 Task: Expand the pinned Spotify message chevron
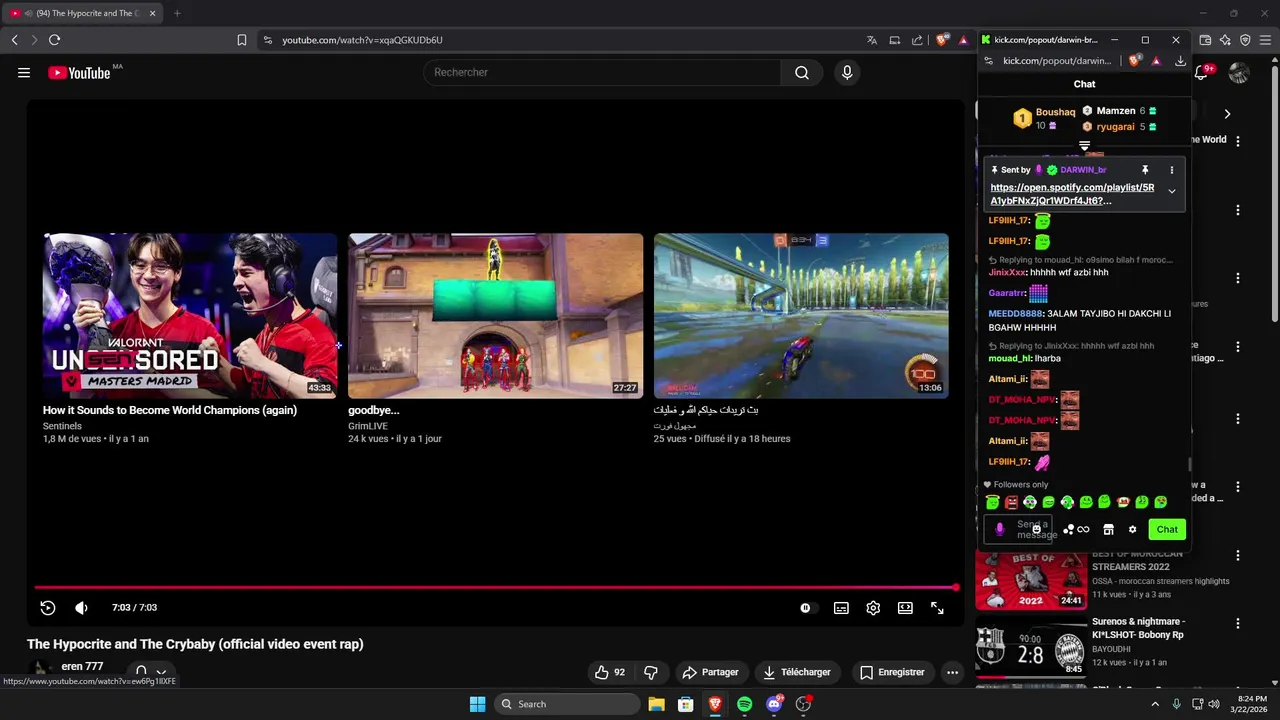coord(1171,192)
